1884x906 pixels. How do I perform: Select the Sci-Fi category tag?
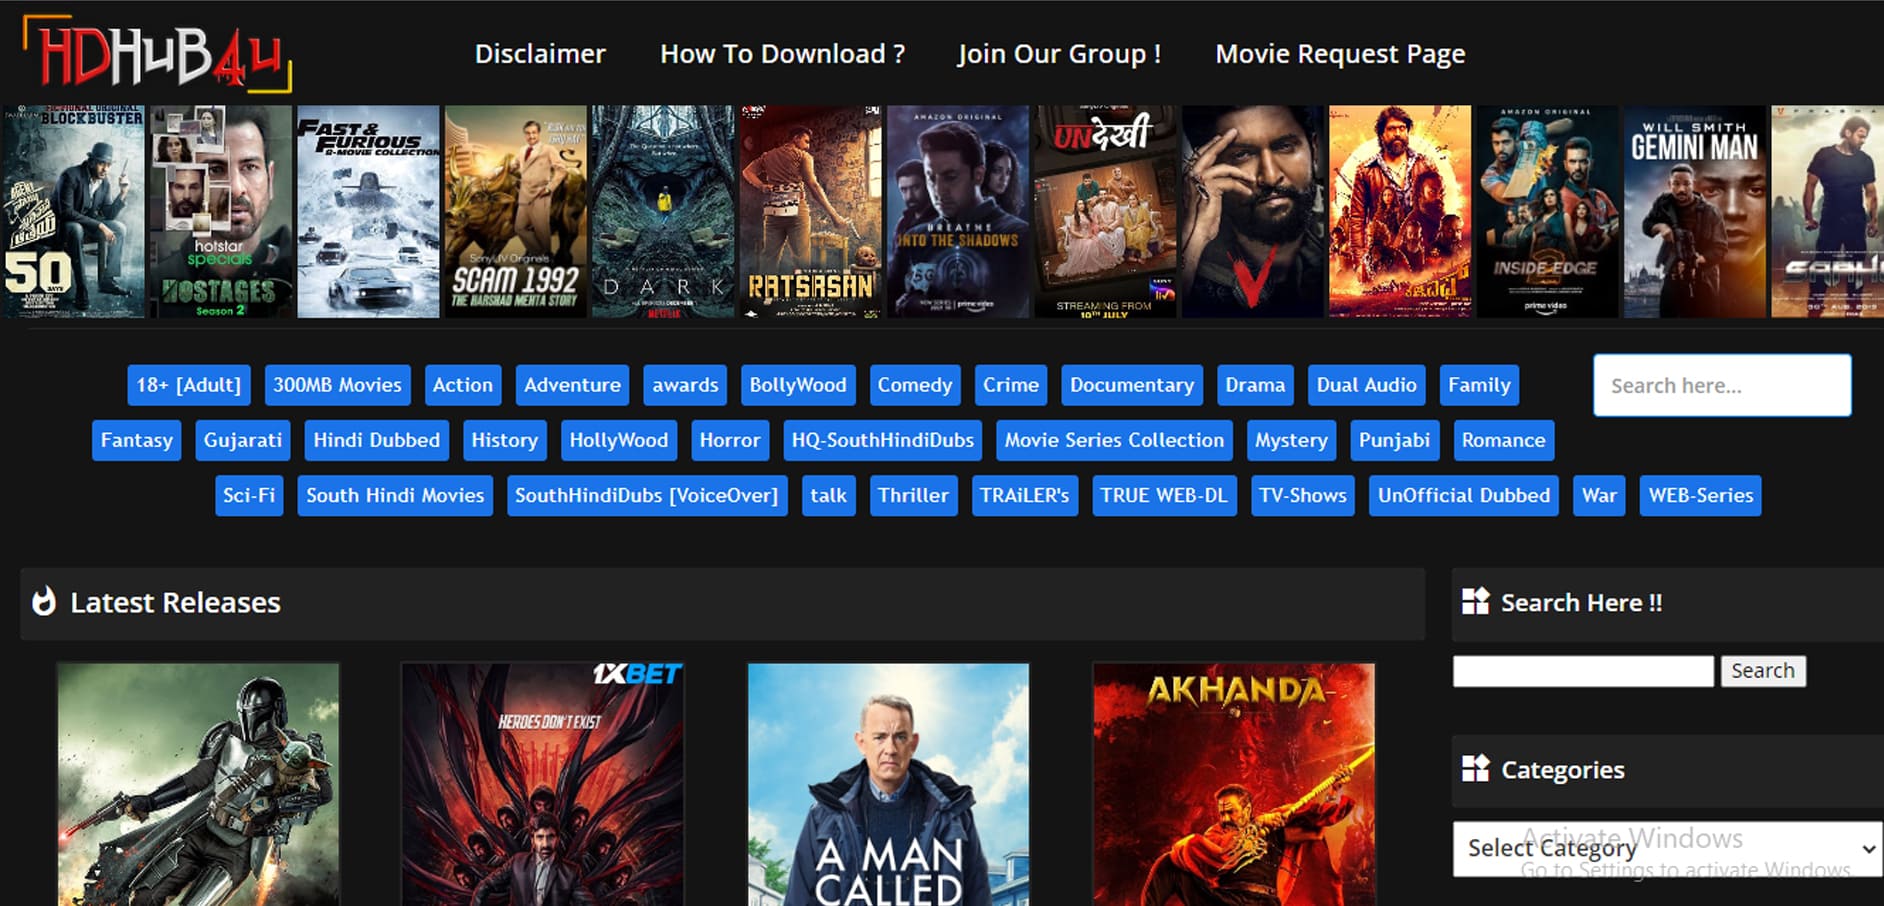click(249, 495)
